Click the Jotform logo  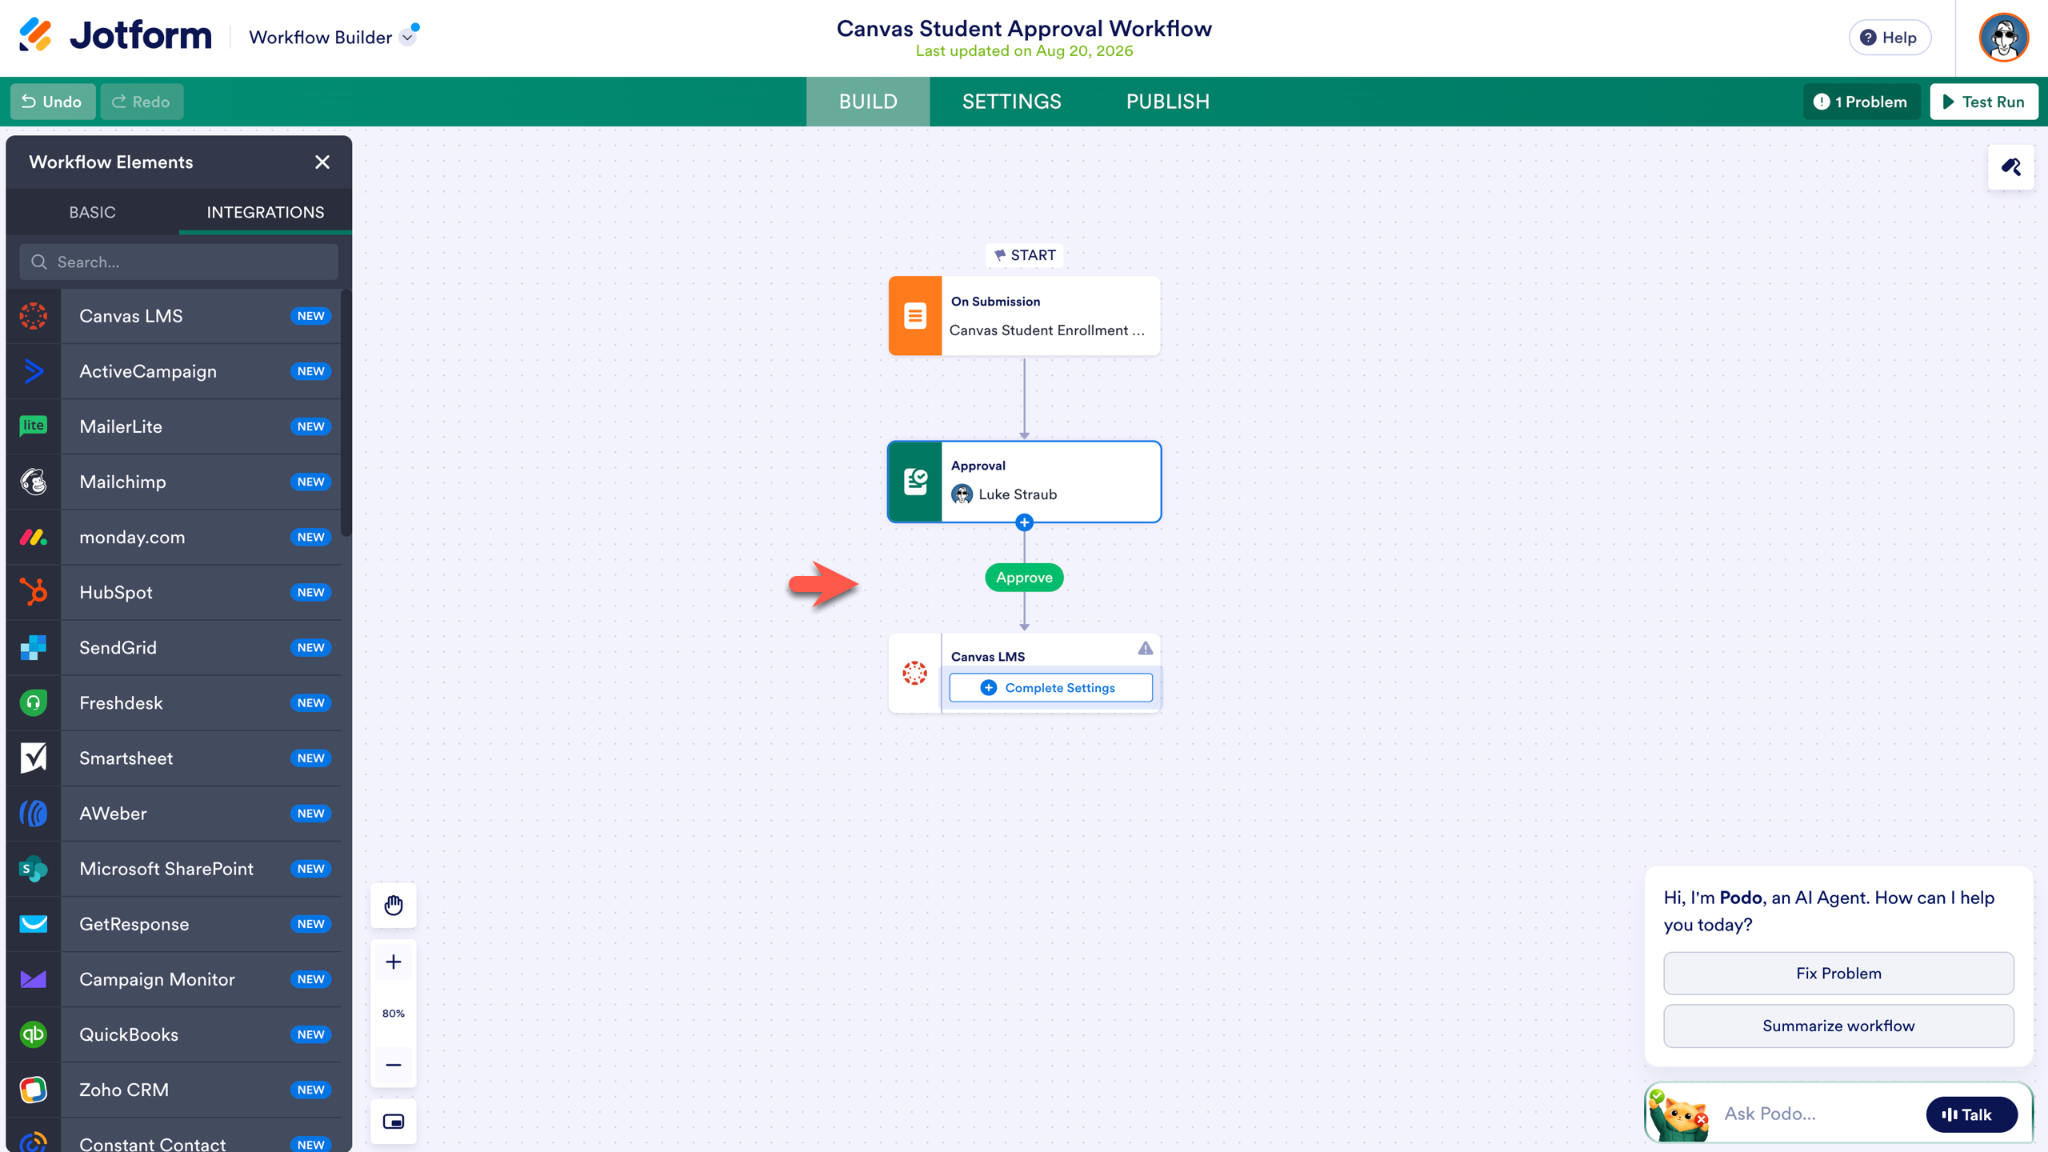115,36
